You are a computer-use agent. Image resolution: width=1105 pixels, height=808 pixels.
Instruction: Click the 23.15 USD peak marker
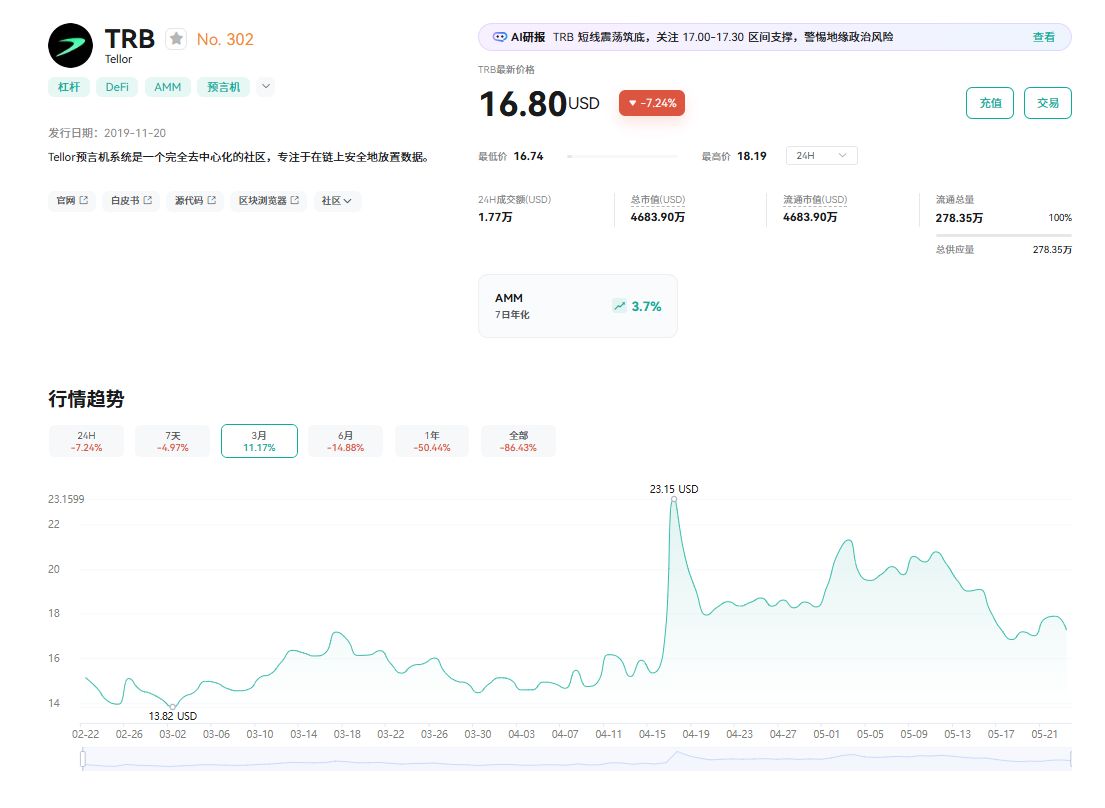pos(674,499)
